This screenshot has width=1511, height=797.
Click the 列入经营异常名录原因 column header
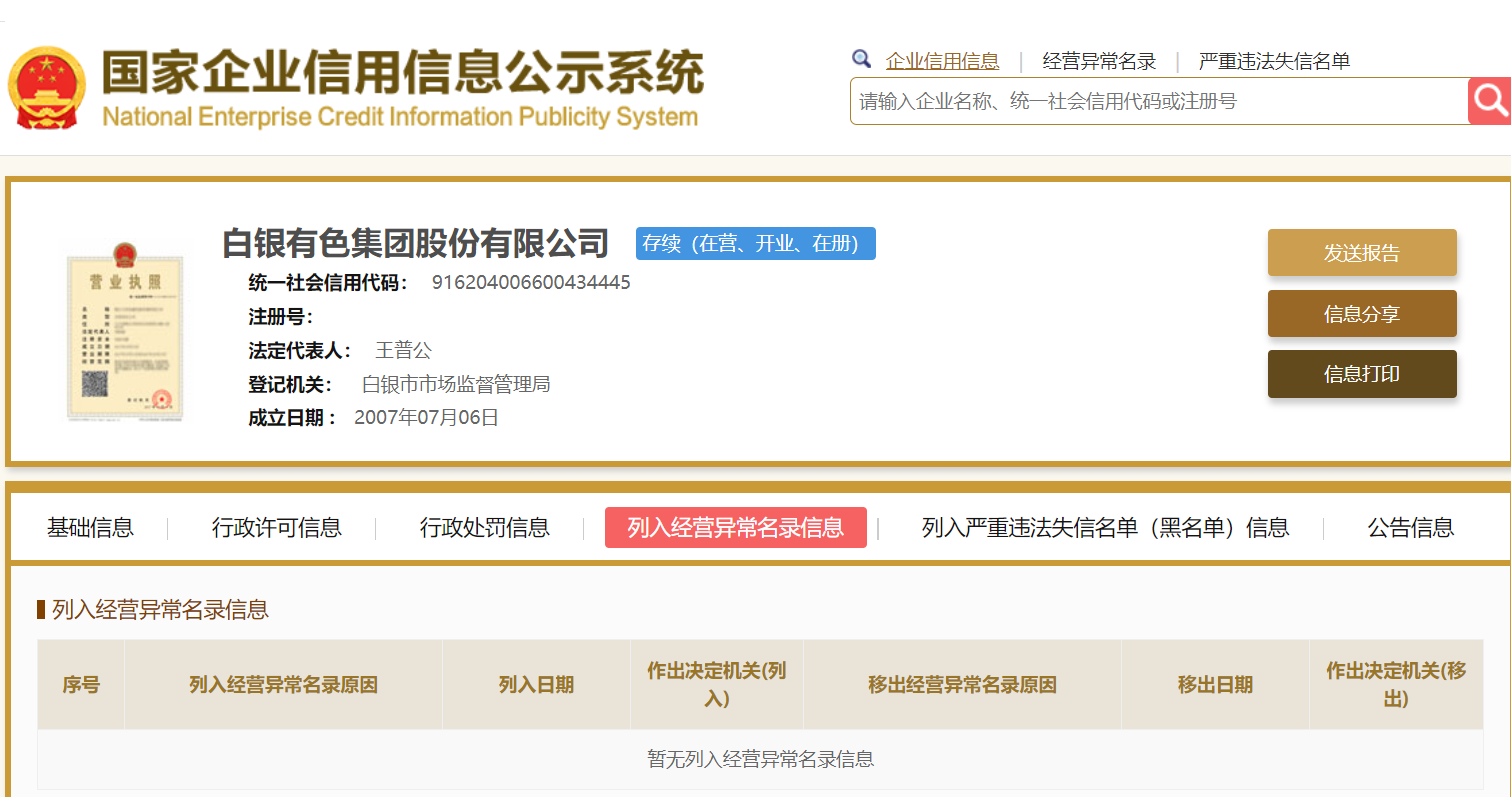283,685
